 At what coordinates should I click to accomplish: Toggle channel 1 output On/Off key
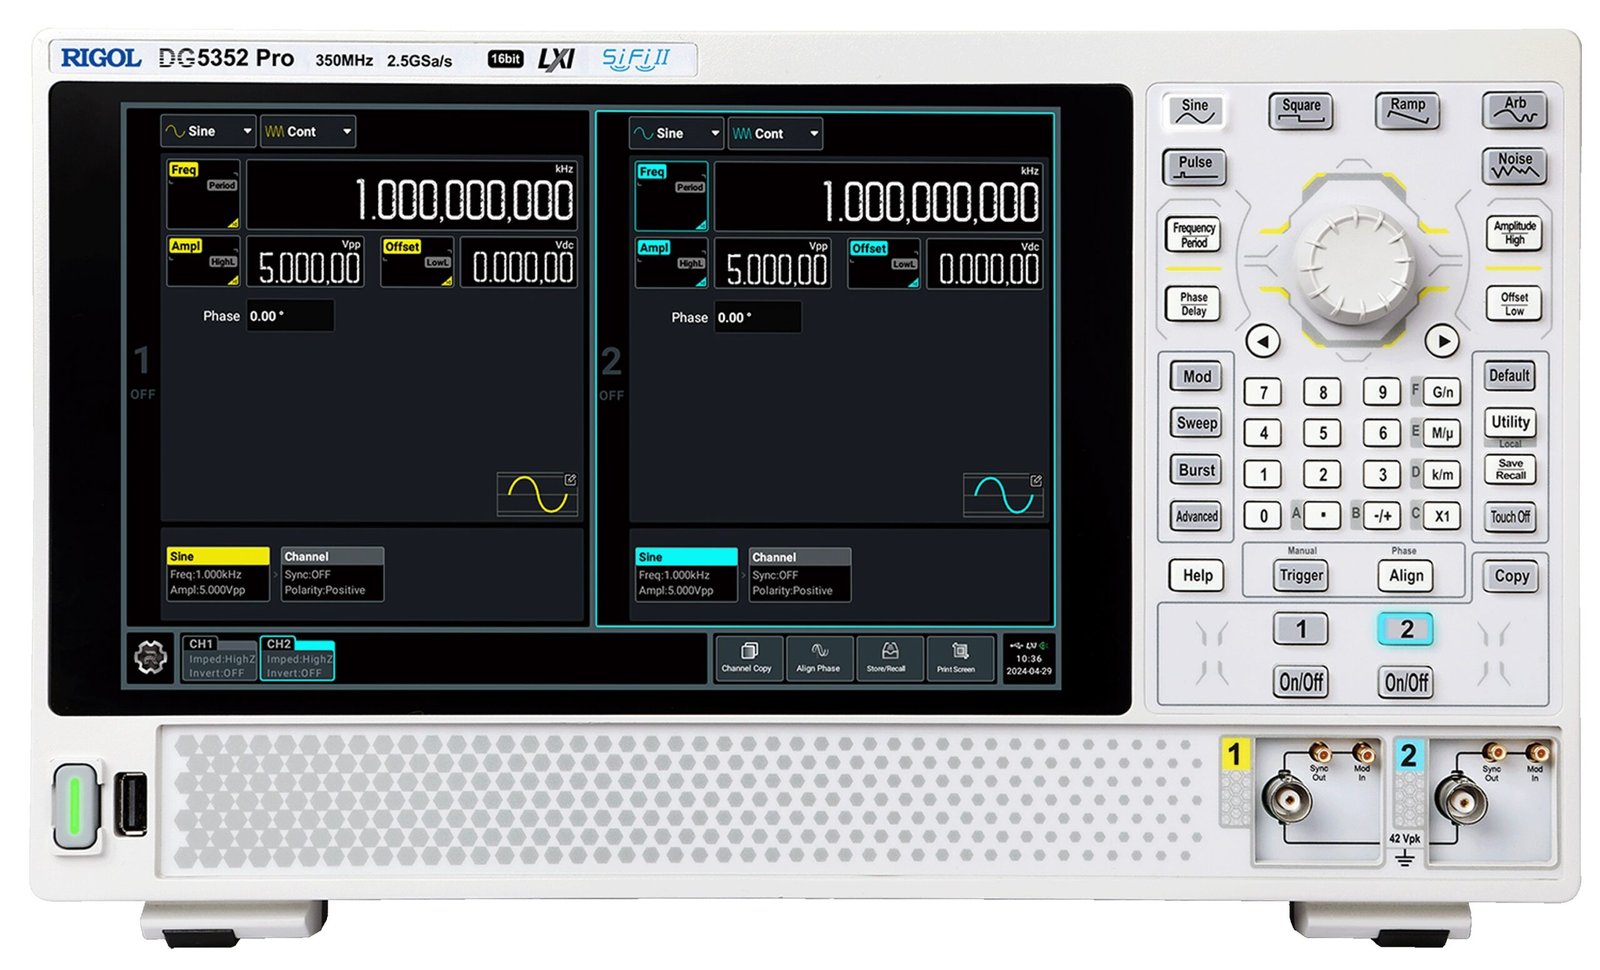click(x=1301, y=682)
